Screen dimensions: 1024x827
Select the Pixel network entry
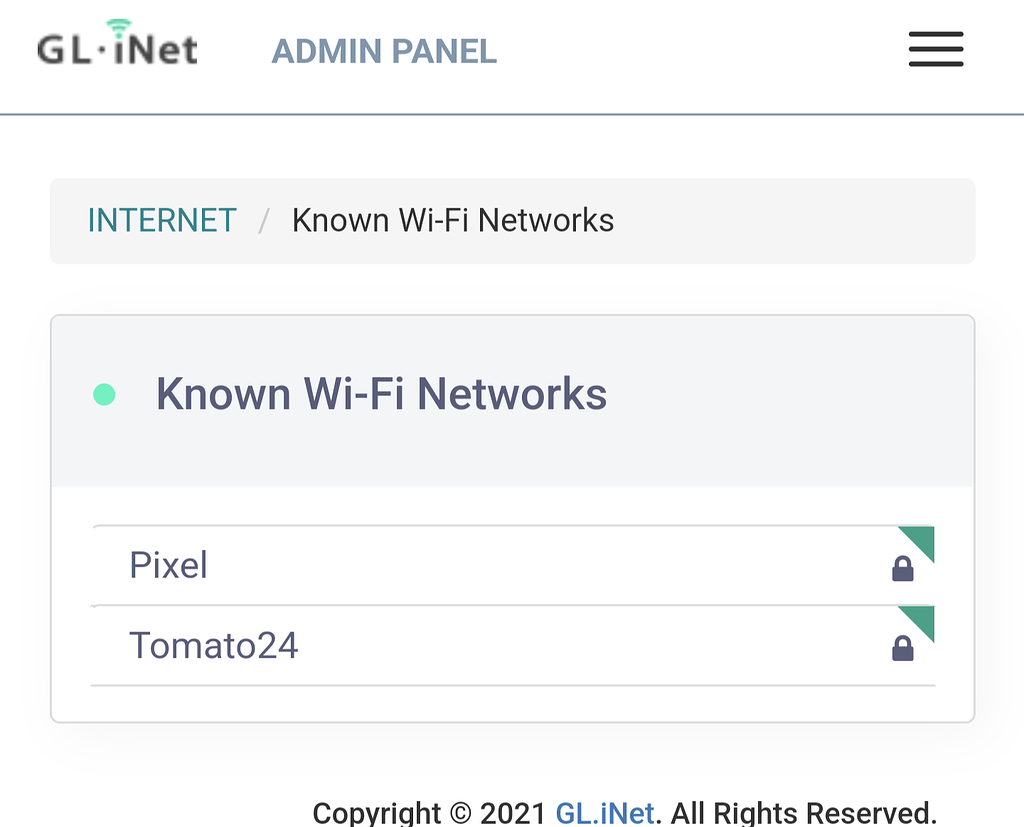tap(168, 565)
